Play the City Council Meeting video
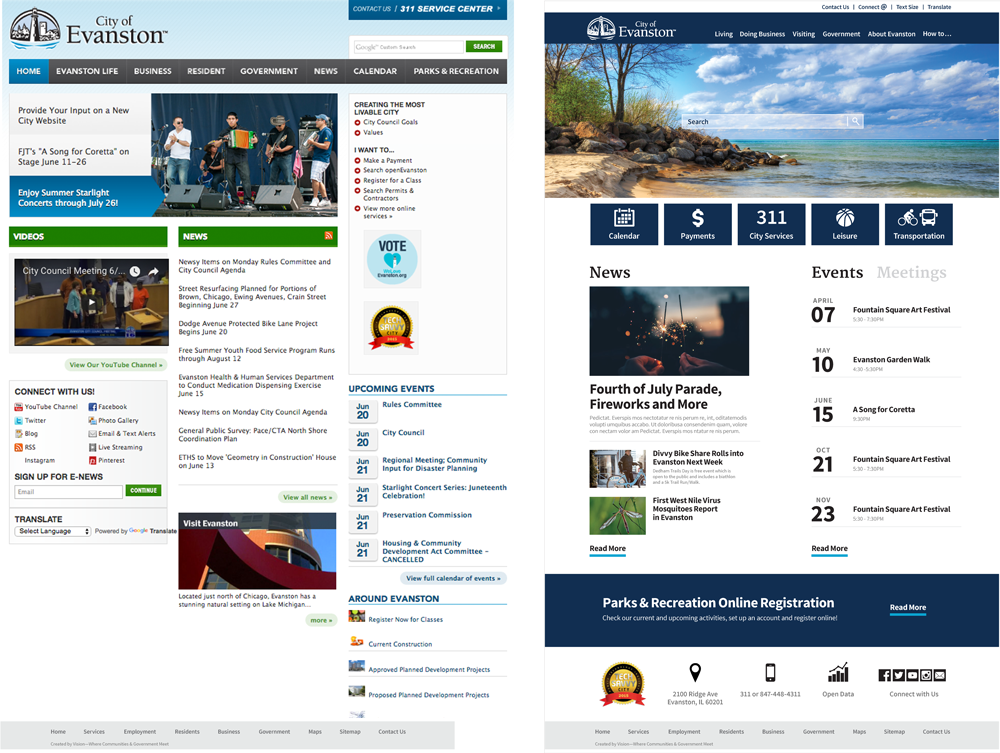The width and height of the screenshot is (1000, 753). [x=91, y=302]
